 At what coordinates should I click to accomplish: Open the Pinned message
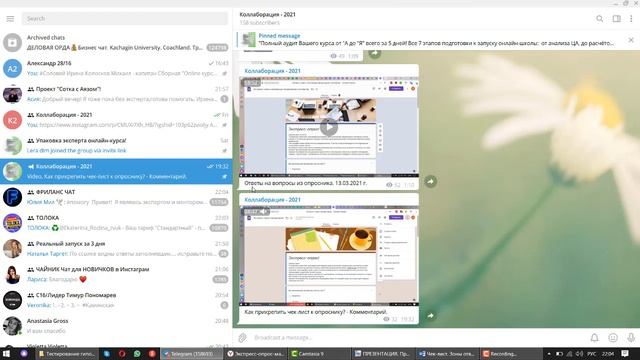tap(429, 40)
